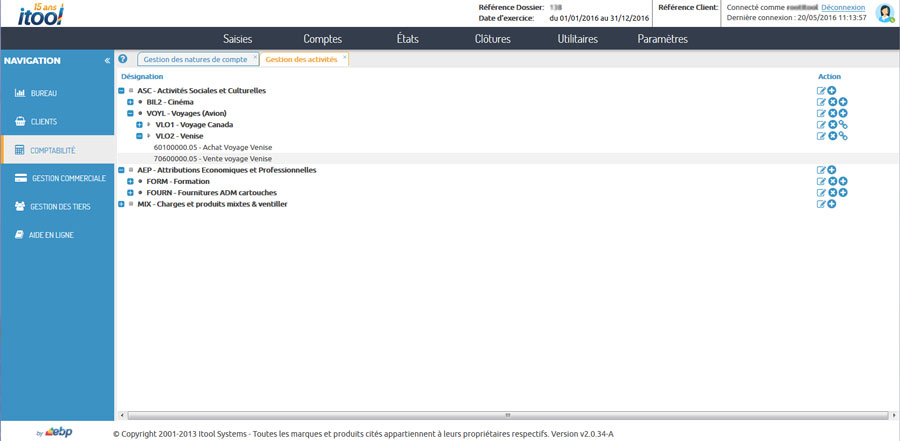Screen dimensions: 900x441
Task: Click the horizontal scrollbar right arrow
Action: pos(894,415)
